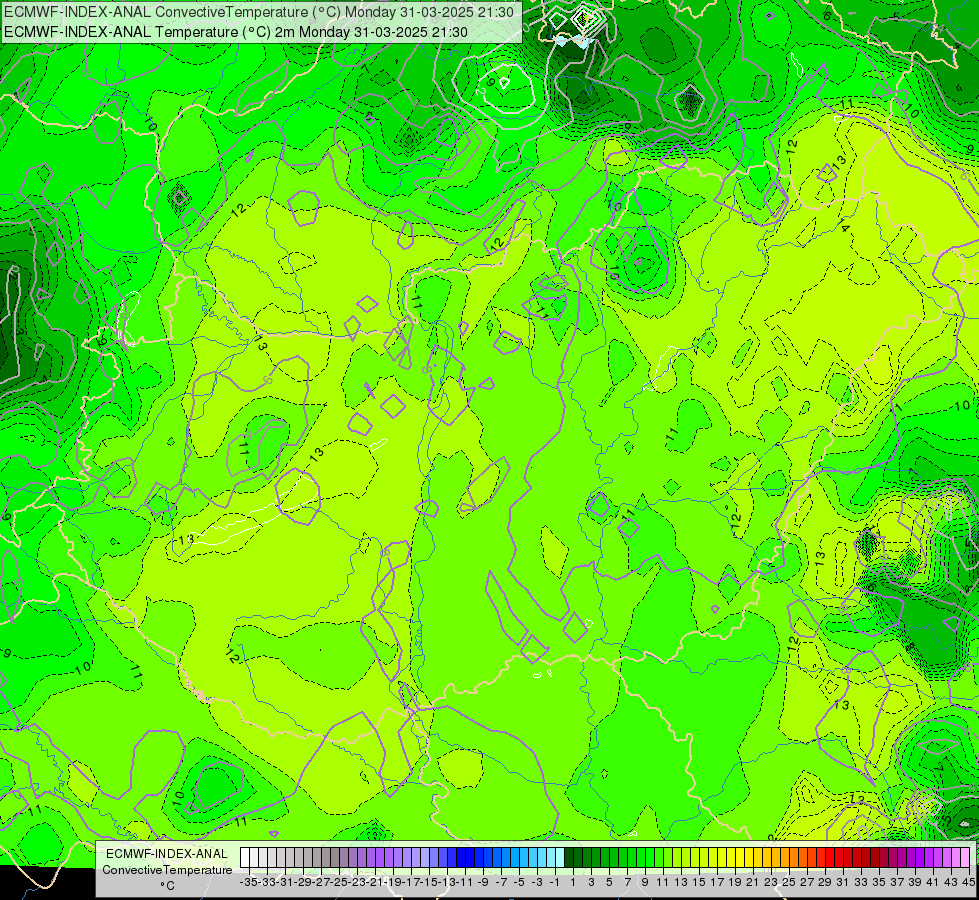Click the legend scale value '-9'
This screenshot has height=900, width=979.
pos(483,883)
